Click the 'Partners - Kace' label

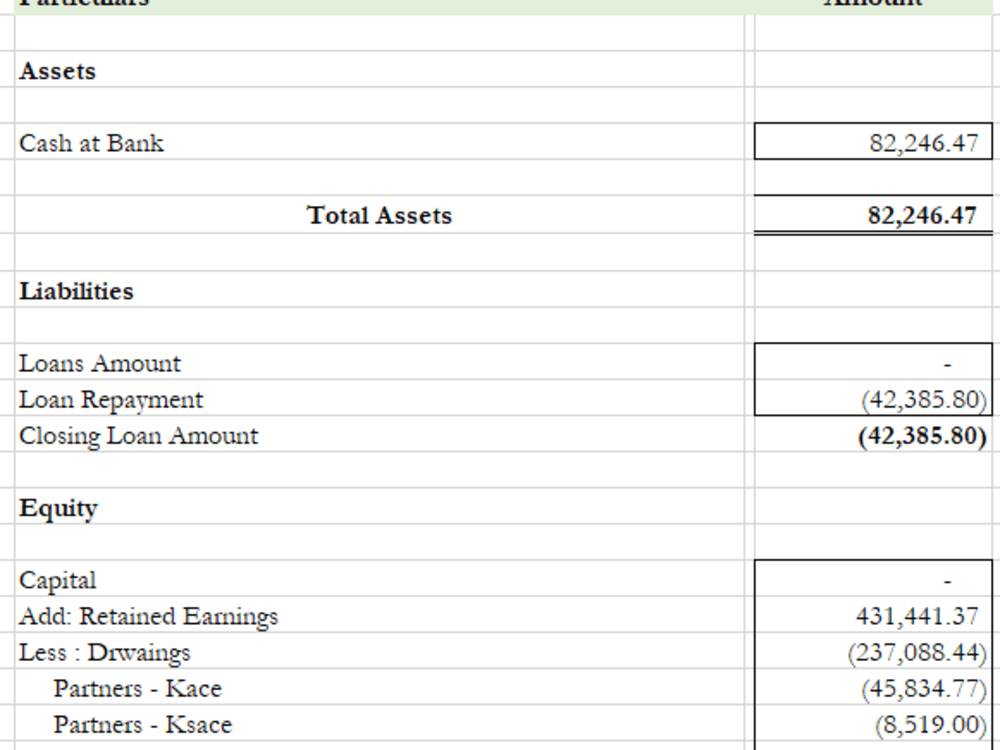(x=137, y=689)
